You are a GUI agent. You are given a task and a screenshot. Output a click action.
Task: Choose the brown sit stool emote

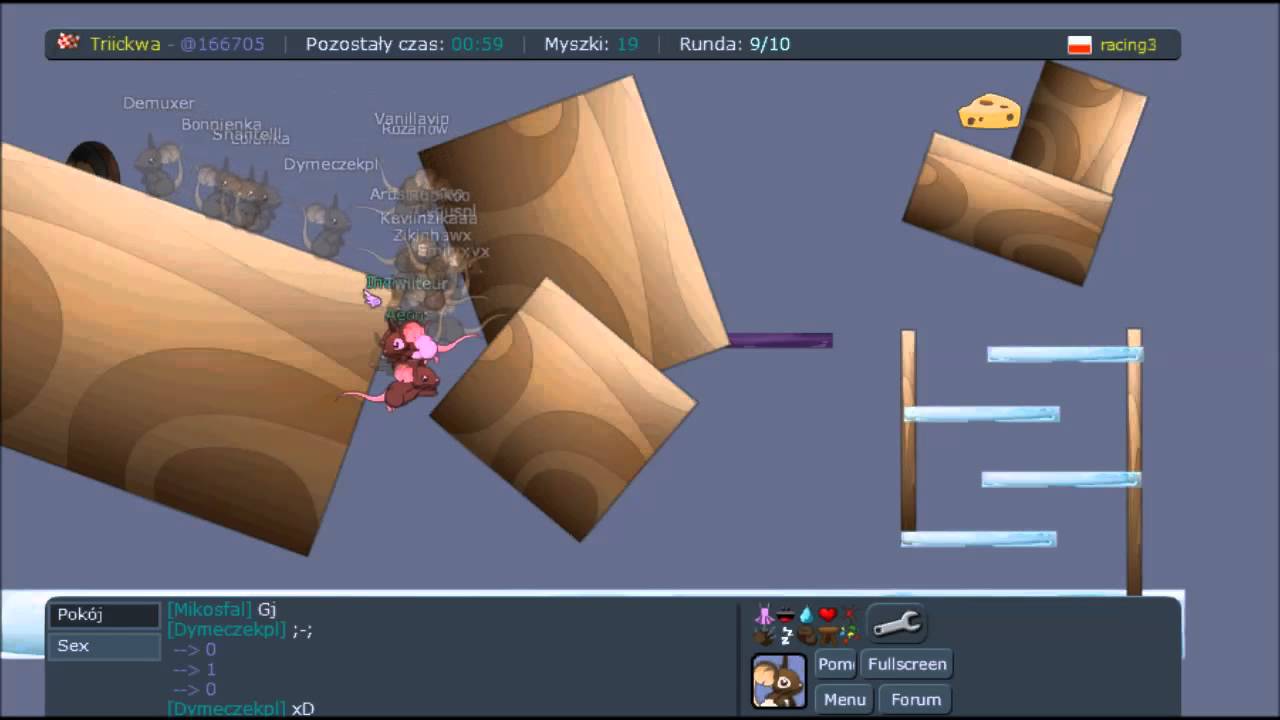[x=828, y=636]
